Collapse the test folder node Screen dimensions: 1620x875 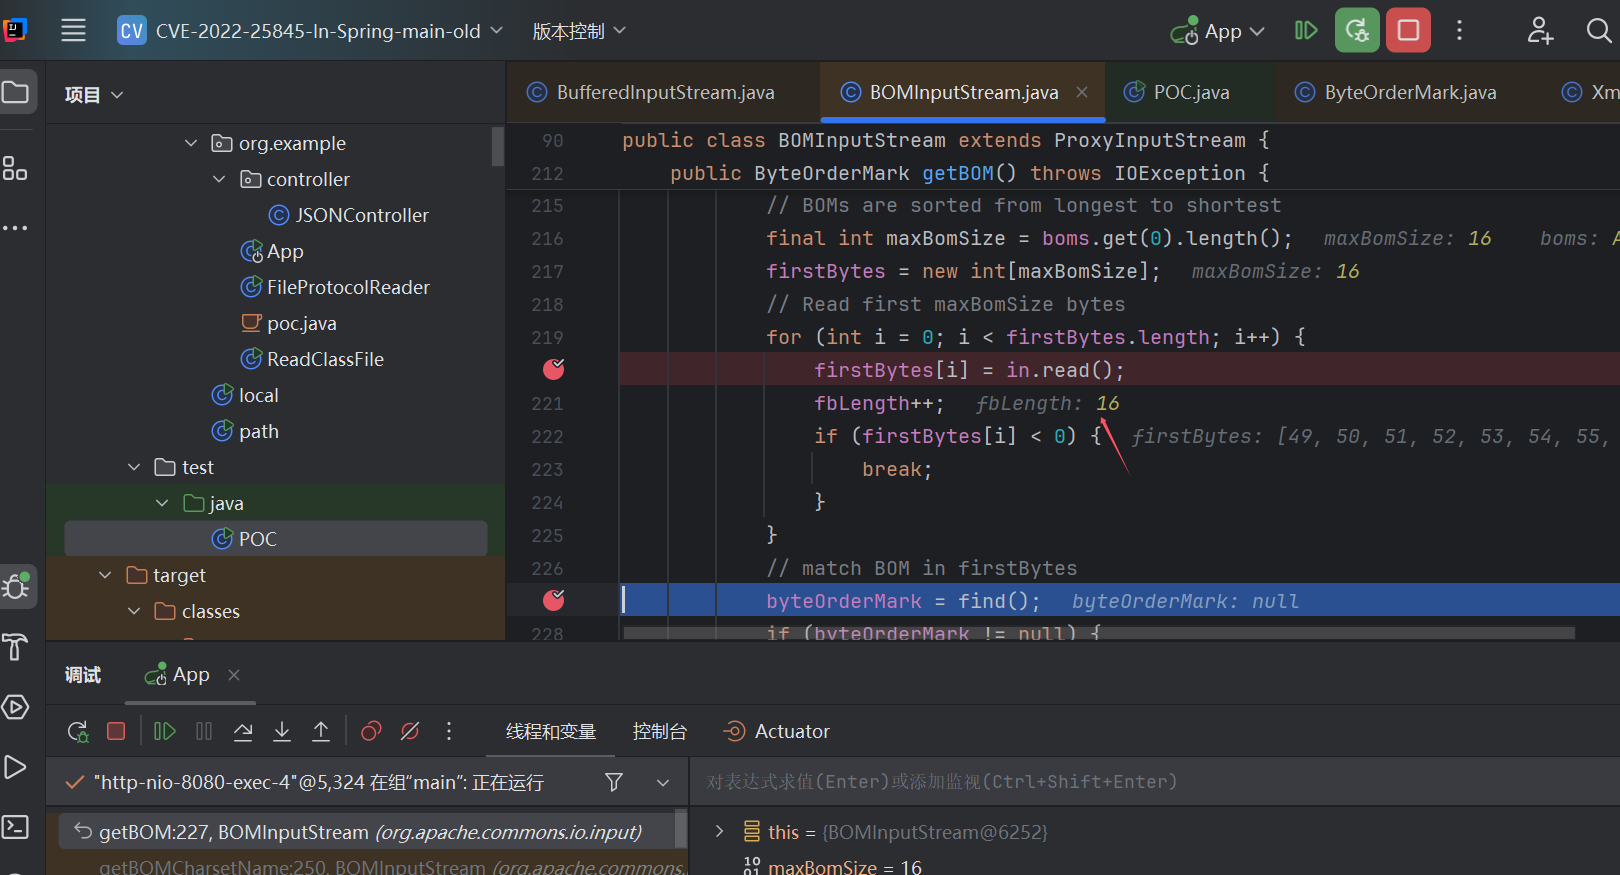pos(134,467)
